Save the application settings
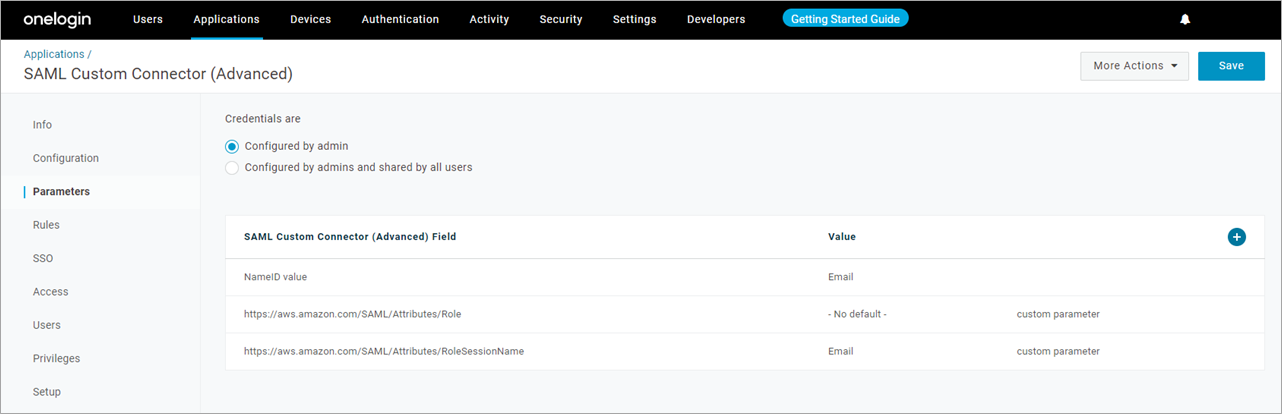Screen dimensions: 1282x414 [x=1231, y=66]
